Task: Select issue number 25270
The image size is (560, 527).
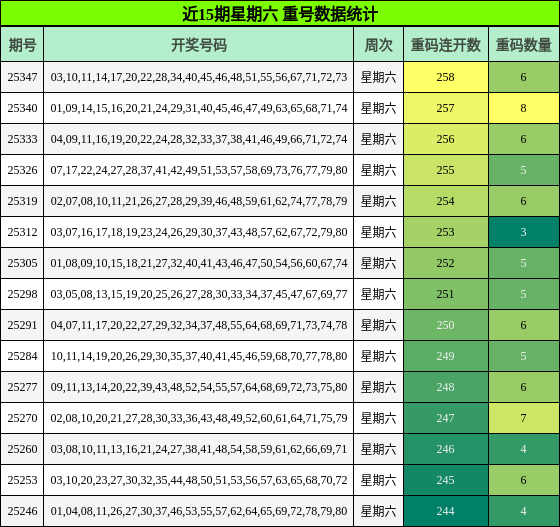Action: [22, 418]
